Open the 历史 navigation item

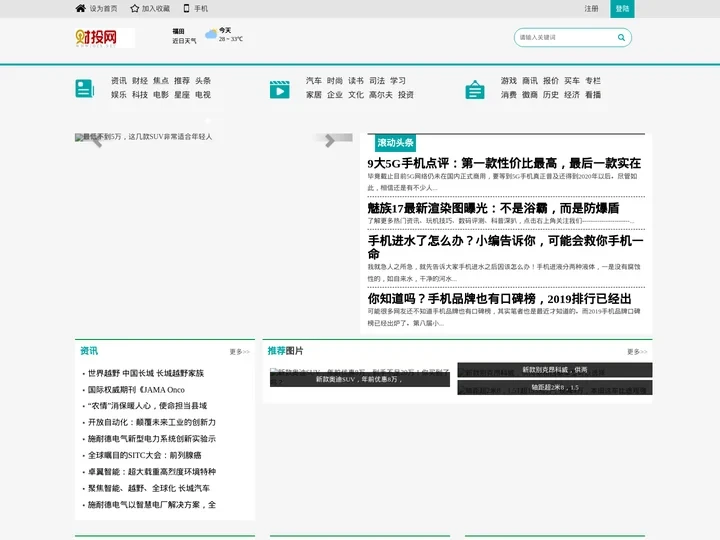(x=551, y=95)
